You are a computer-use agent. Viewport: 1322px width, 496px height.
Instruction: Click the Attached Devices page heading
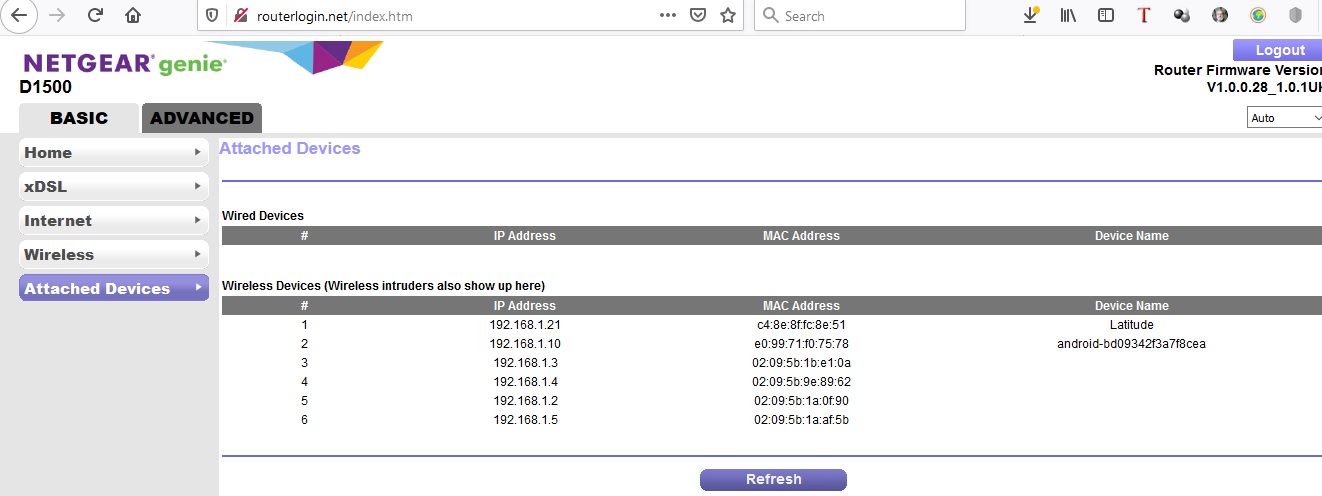click(x=290, y=148)
